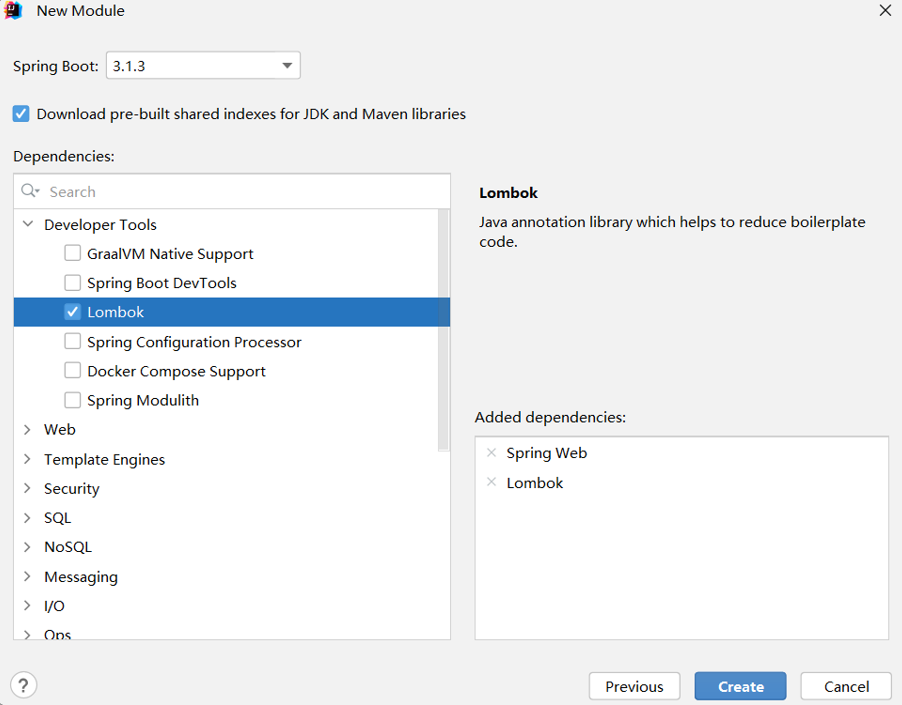Click the Create button
The width and height of the screenshot is (902, 705).
(x=740, y=686)
